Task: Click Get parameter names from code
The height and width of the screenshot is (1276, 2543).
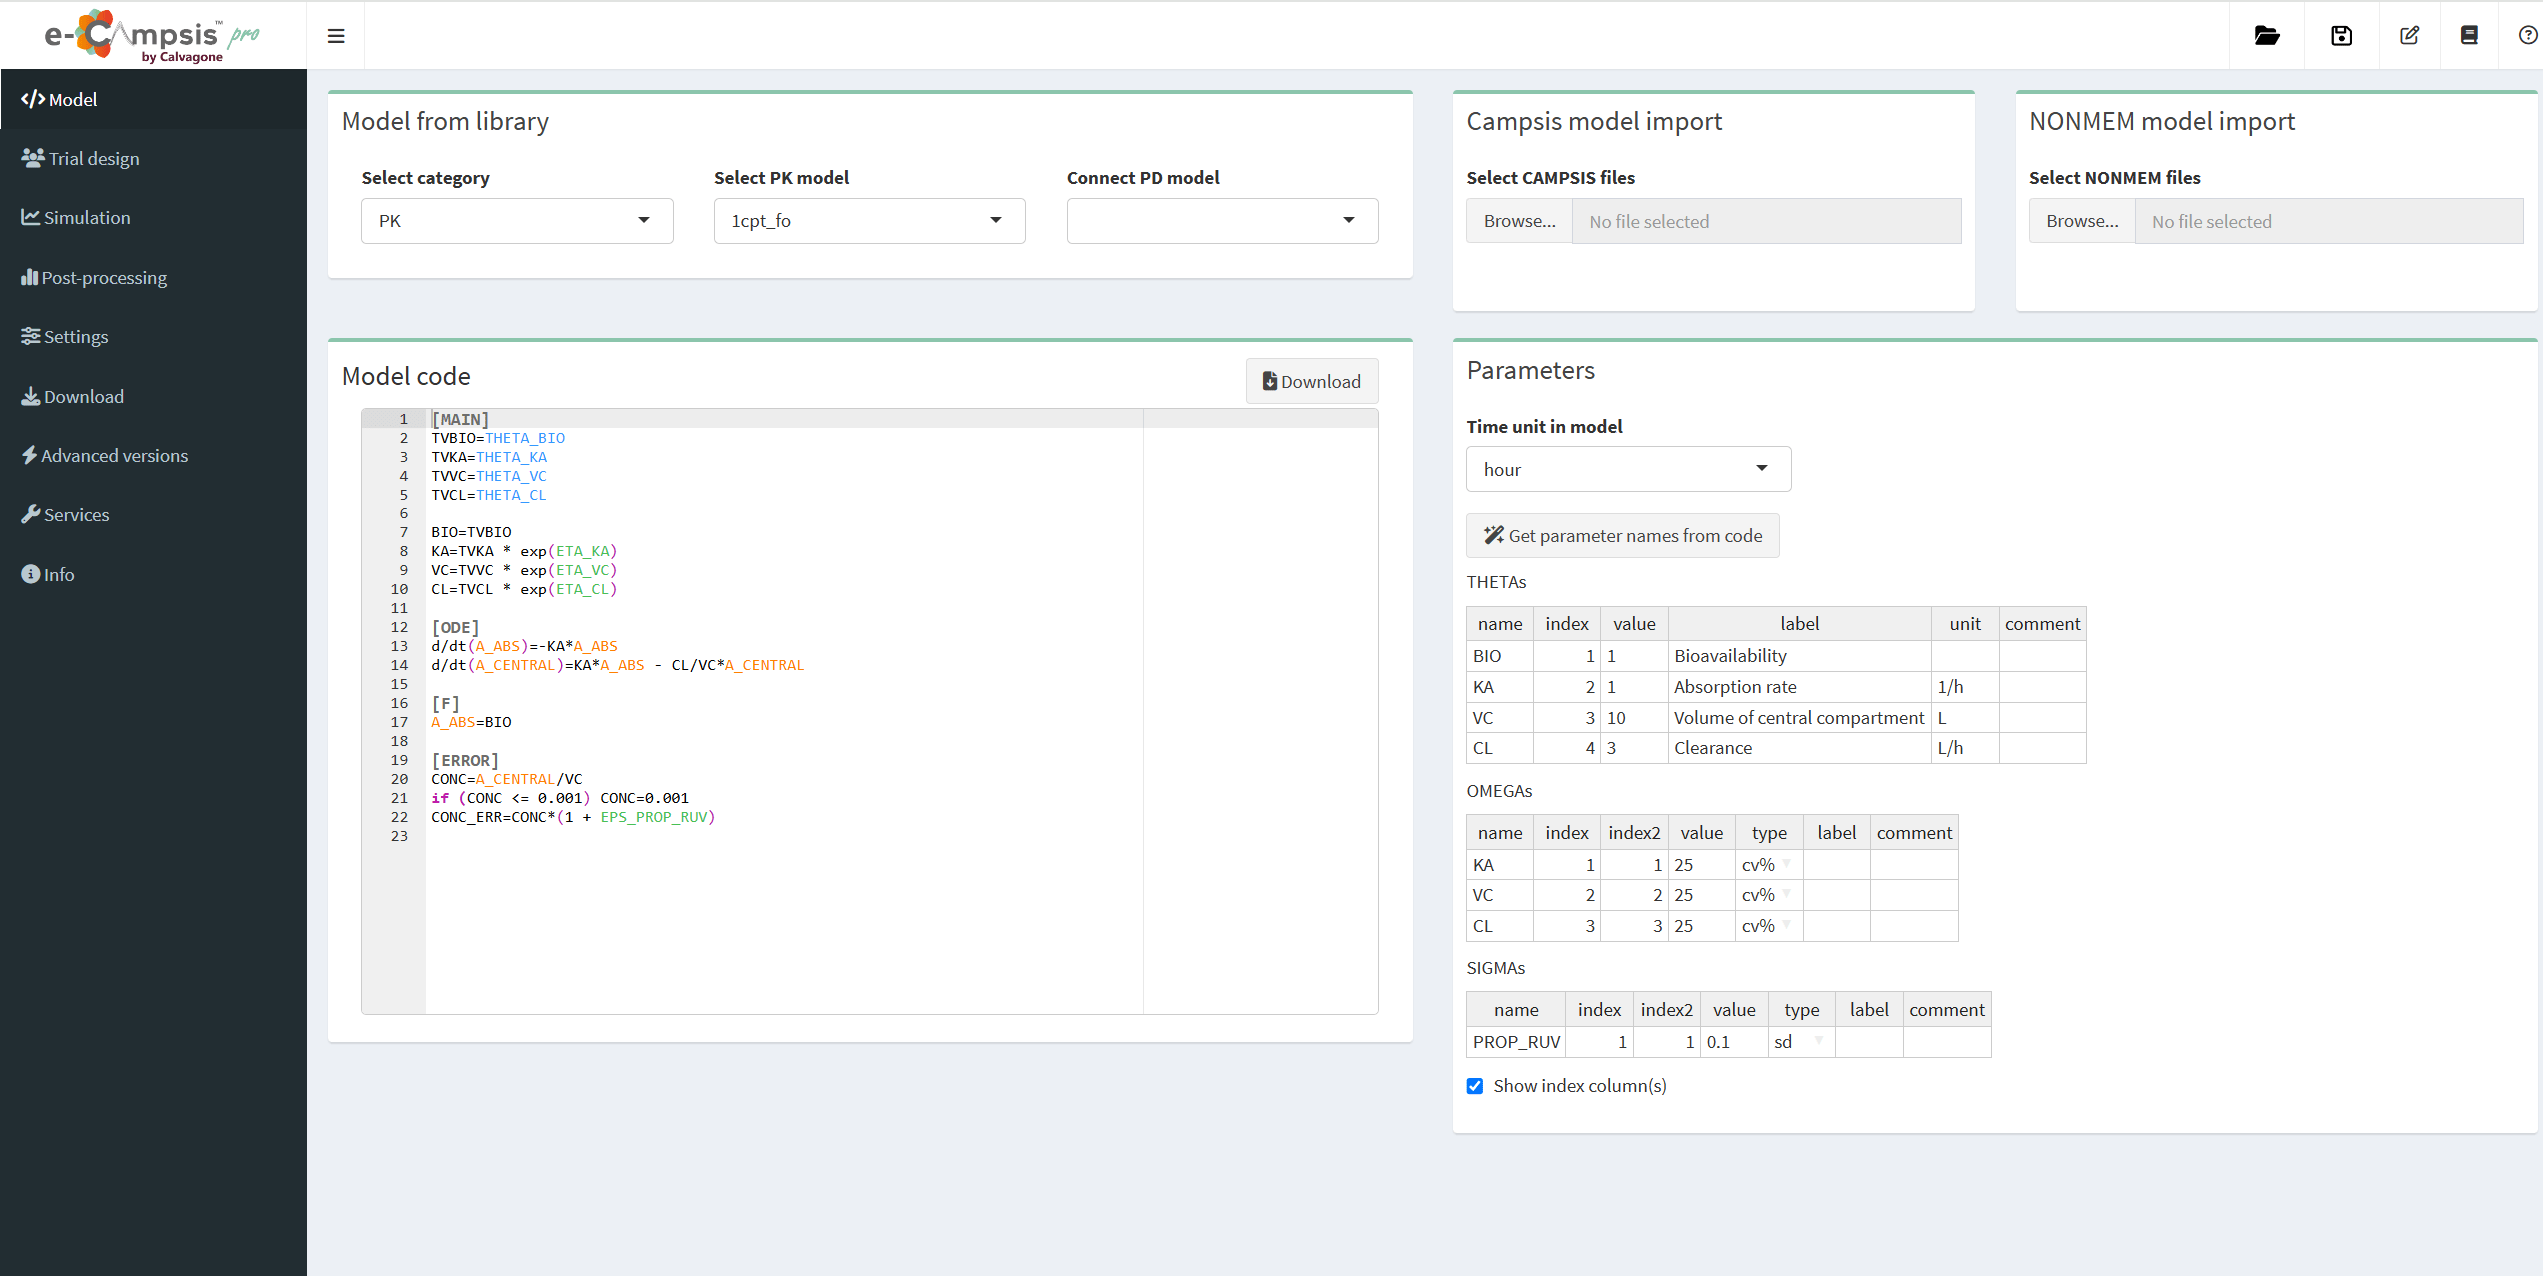Action: [1622, 536]
